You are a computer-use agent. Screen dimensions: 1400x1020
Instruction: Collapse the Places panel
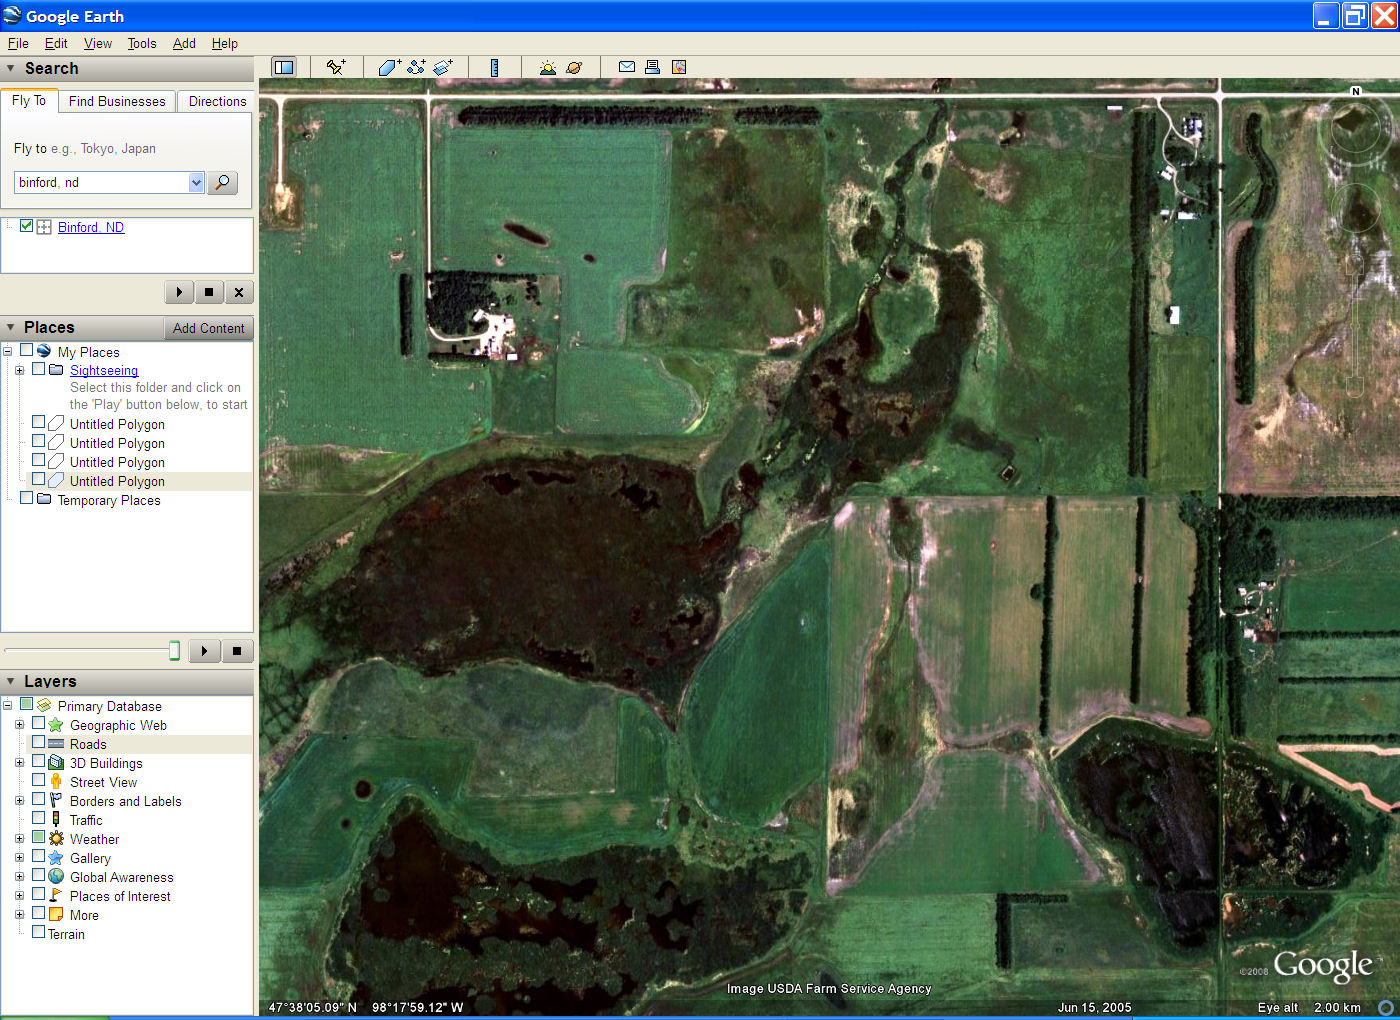(11, 327)
